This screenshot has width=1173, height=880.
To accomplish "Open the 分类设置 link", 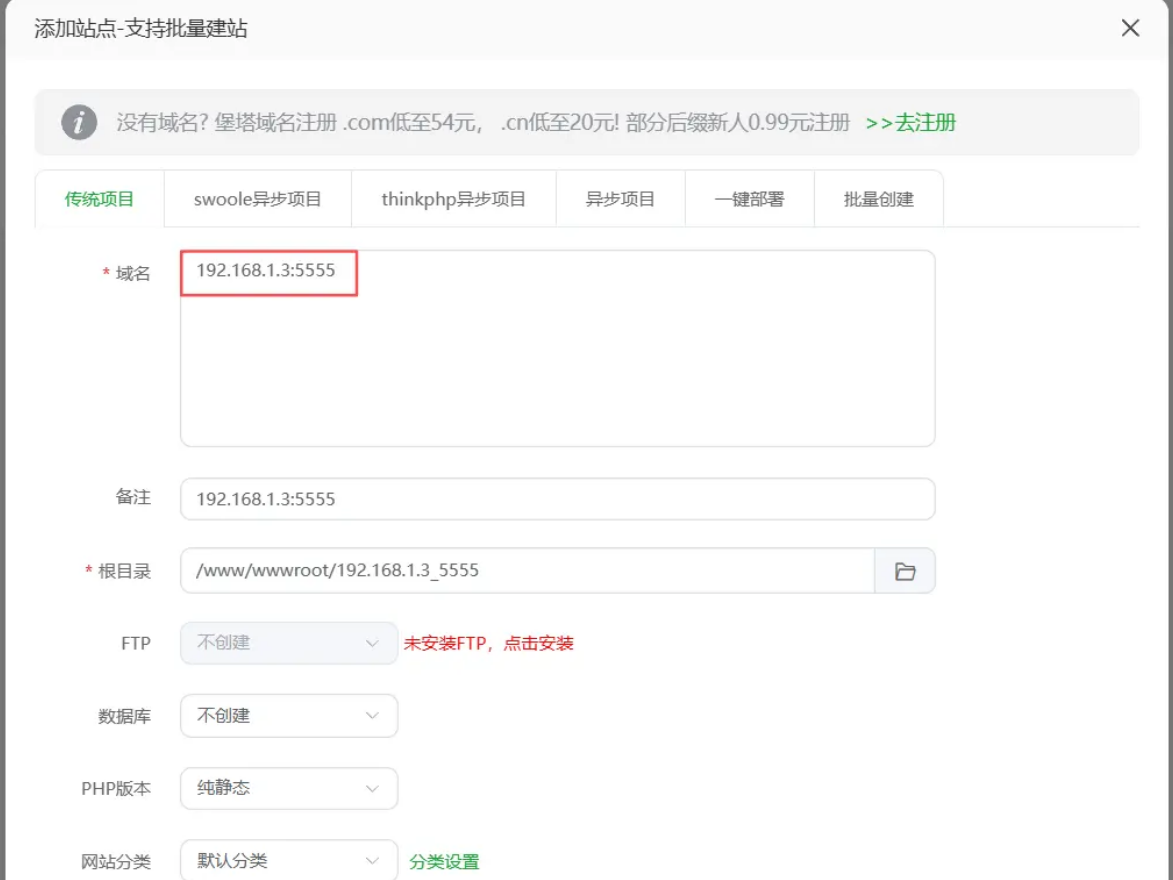I will [x=443, y=861].
